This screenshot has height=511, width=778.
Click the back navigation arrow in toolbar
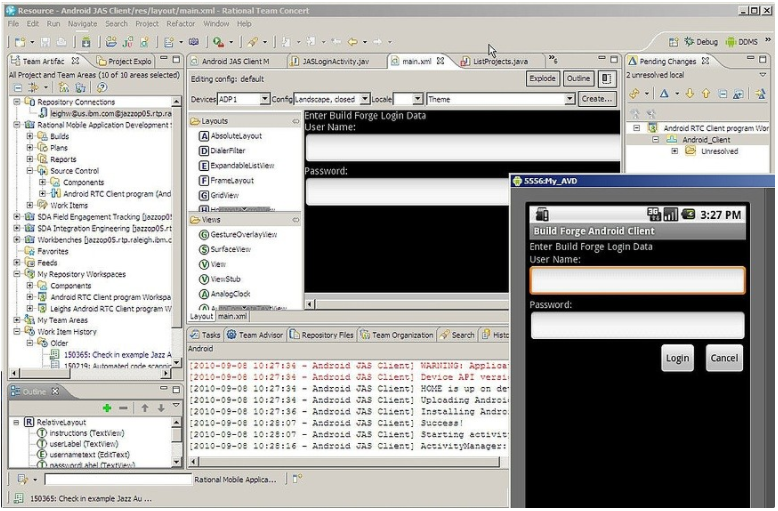[x=352, y=42]
